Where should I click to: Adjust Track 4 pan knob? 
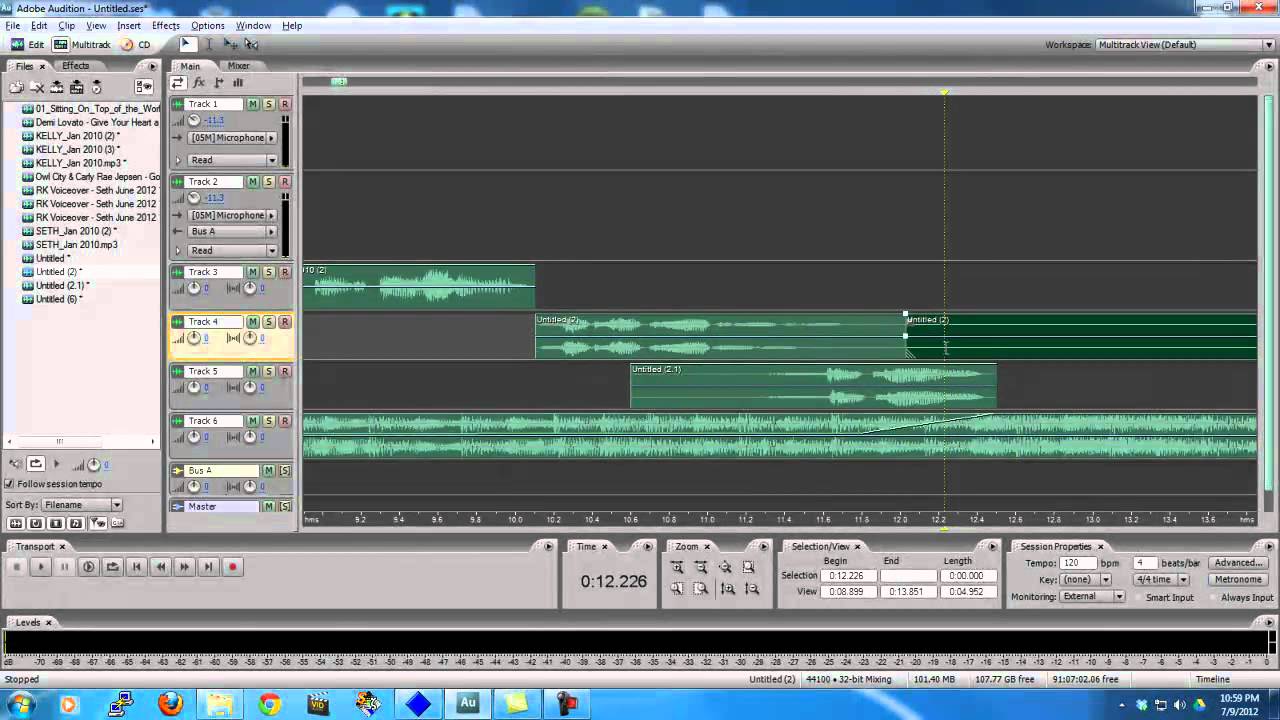(x=248, y=338)
